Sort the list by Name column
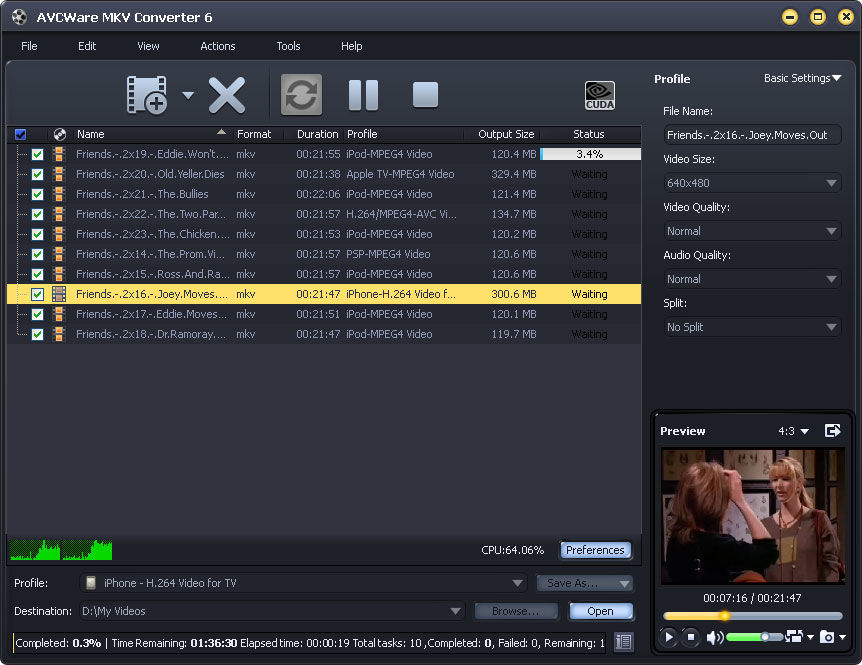 (151, 134)
